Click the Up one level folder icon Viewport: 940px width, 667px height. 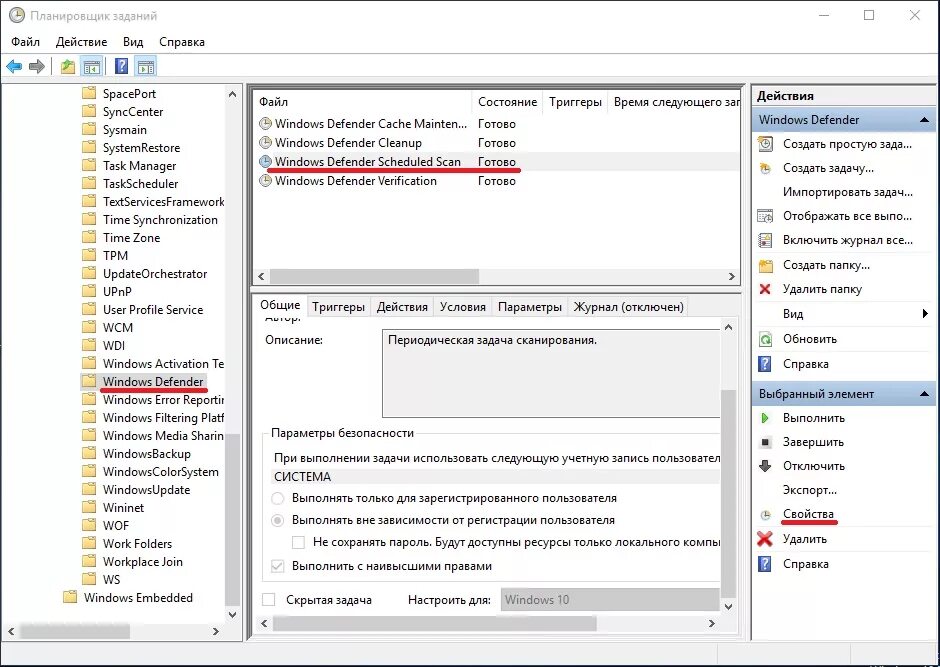coord(68,67)
